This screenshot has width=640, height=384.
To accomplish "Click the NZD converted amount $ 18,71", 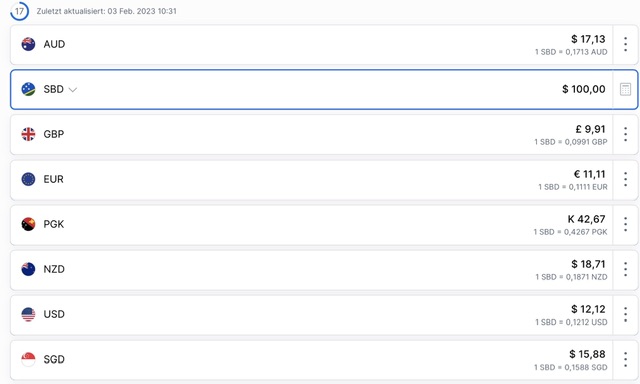I will 588,264.
